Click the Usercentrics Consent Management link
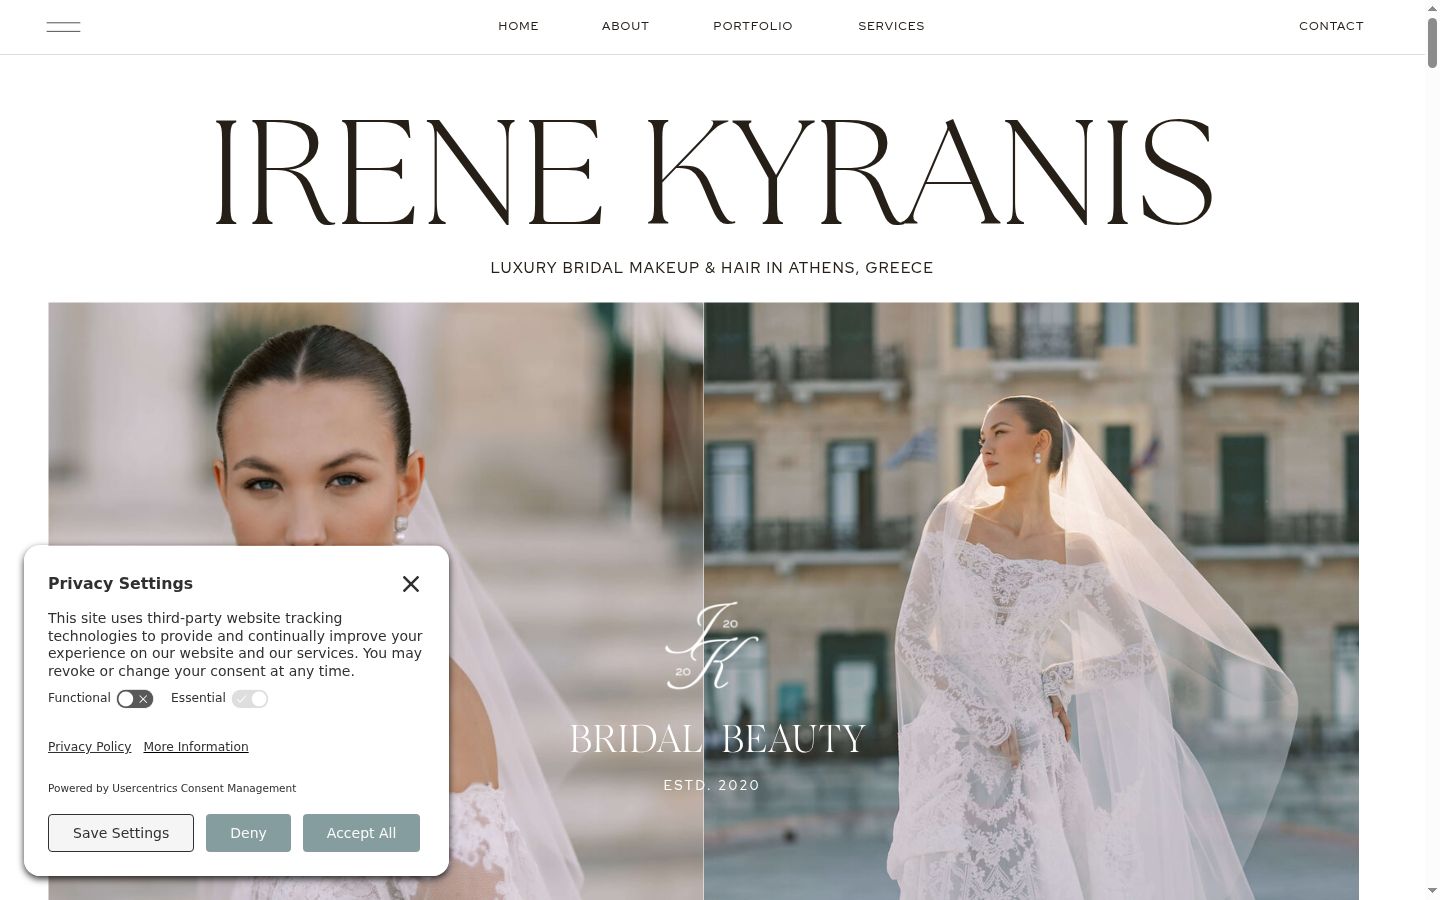The width and height of the screenshot is (1440, 900). point(204,788)
